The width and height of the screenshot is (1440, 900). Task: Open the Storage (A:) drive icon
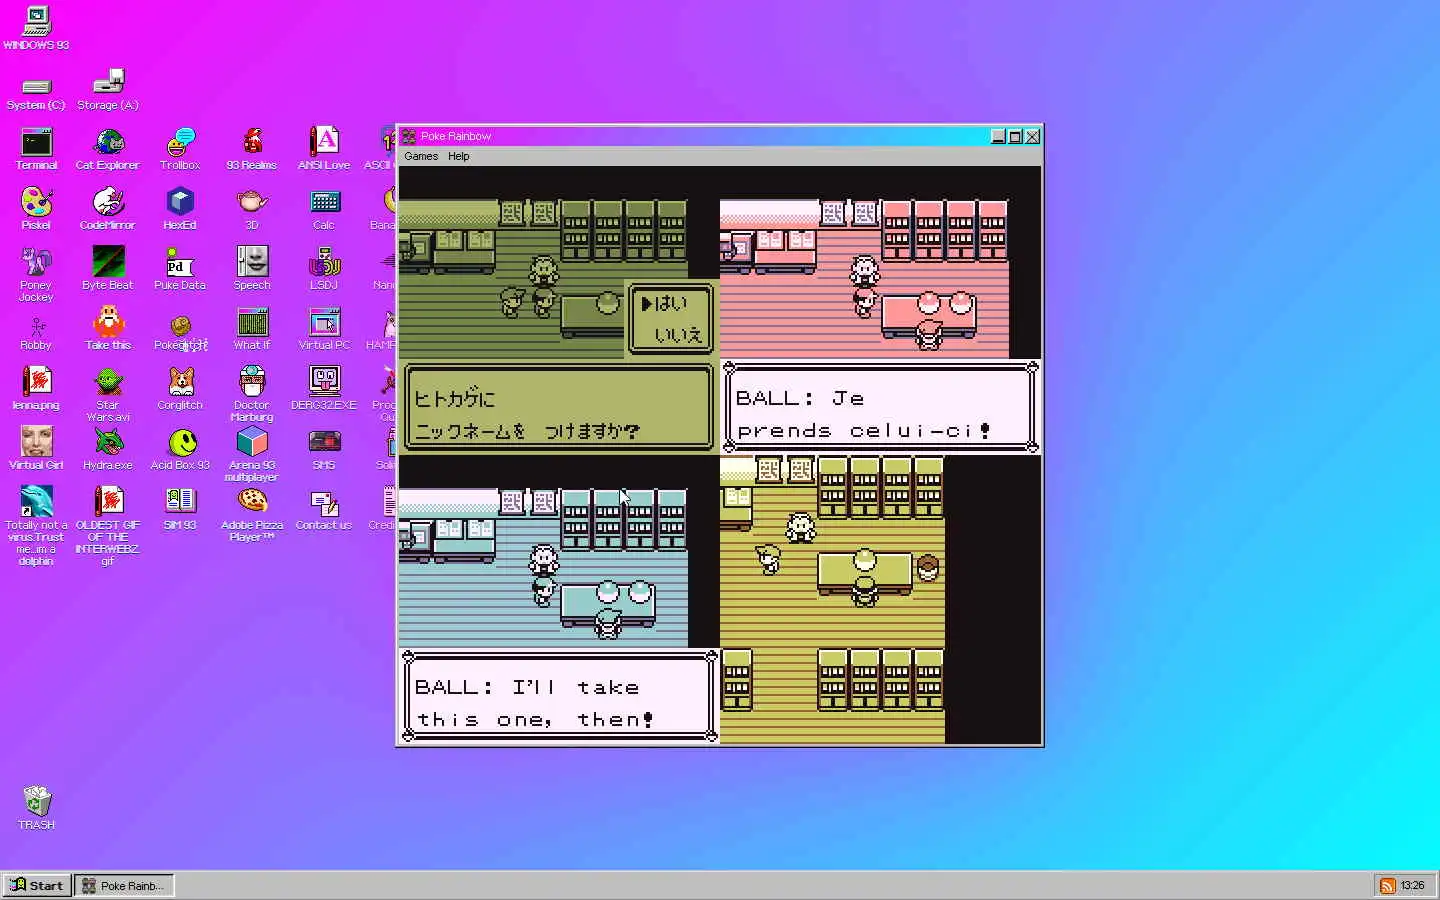coord(108,91)
